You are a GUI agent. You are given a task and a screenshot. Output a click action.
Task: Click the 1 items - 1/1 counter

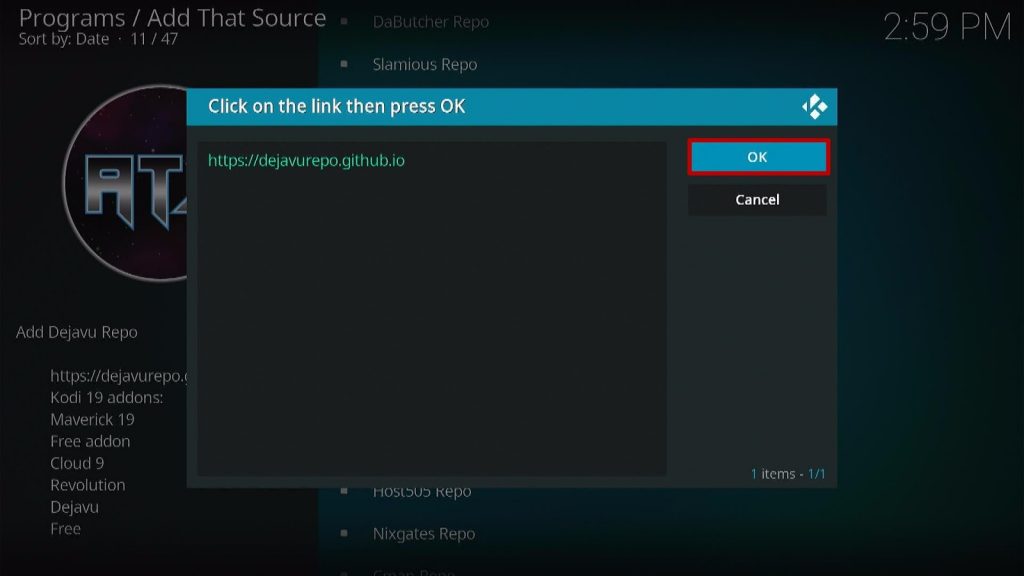tap(788, 473)
